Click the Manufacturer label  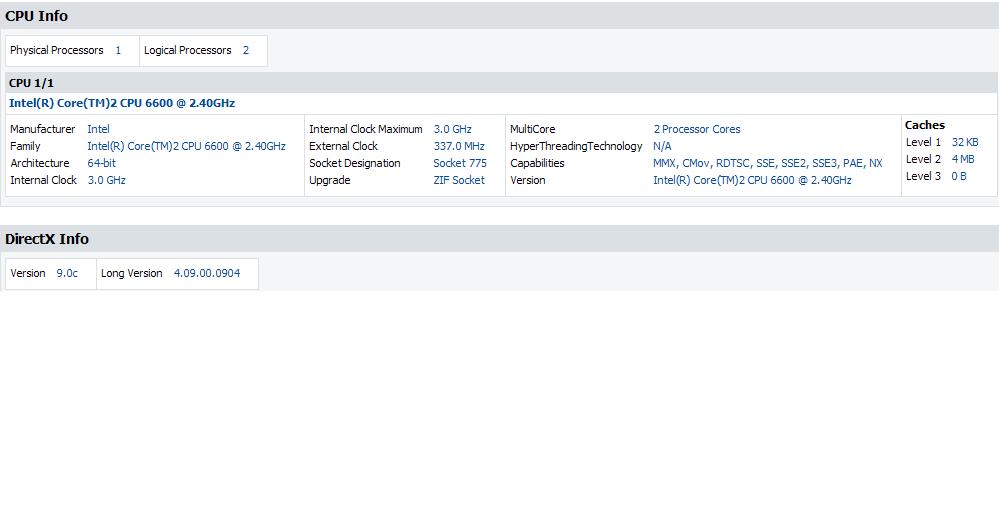(43, 129)
